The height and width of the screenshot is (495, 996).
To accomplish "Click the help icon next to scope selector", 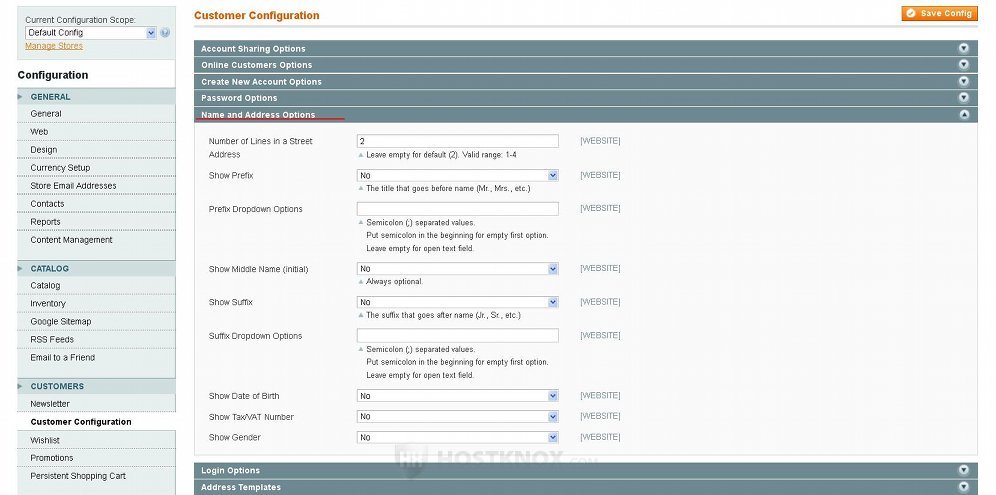I will [165, 32].
